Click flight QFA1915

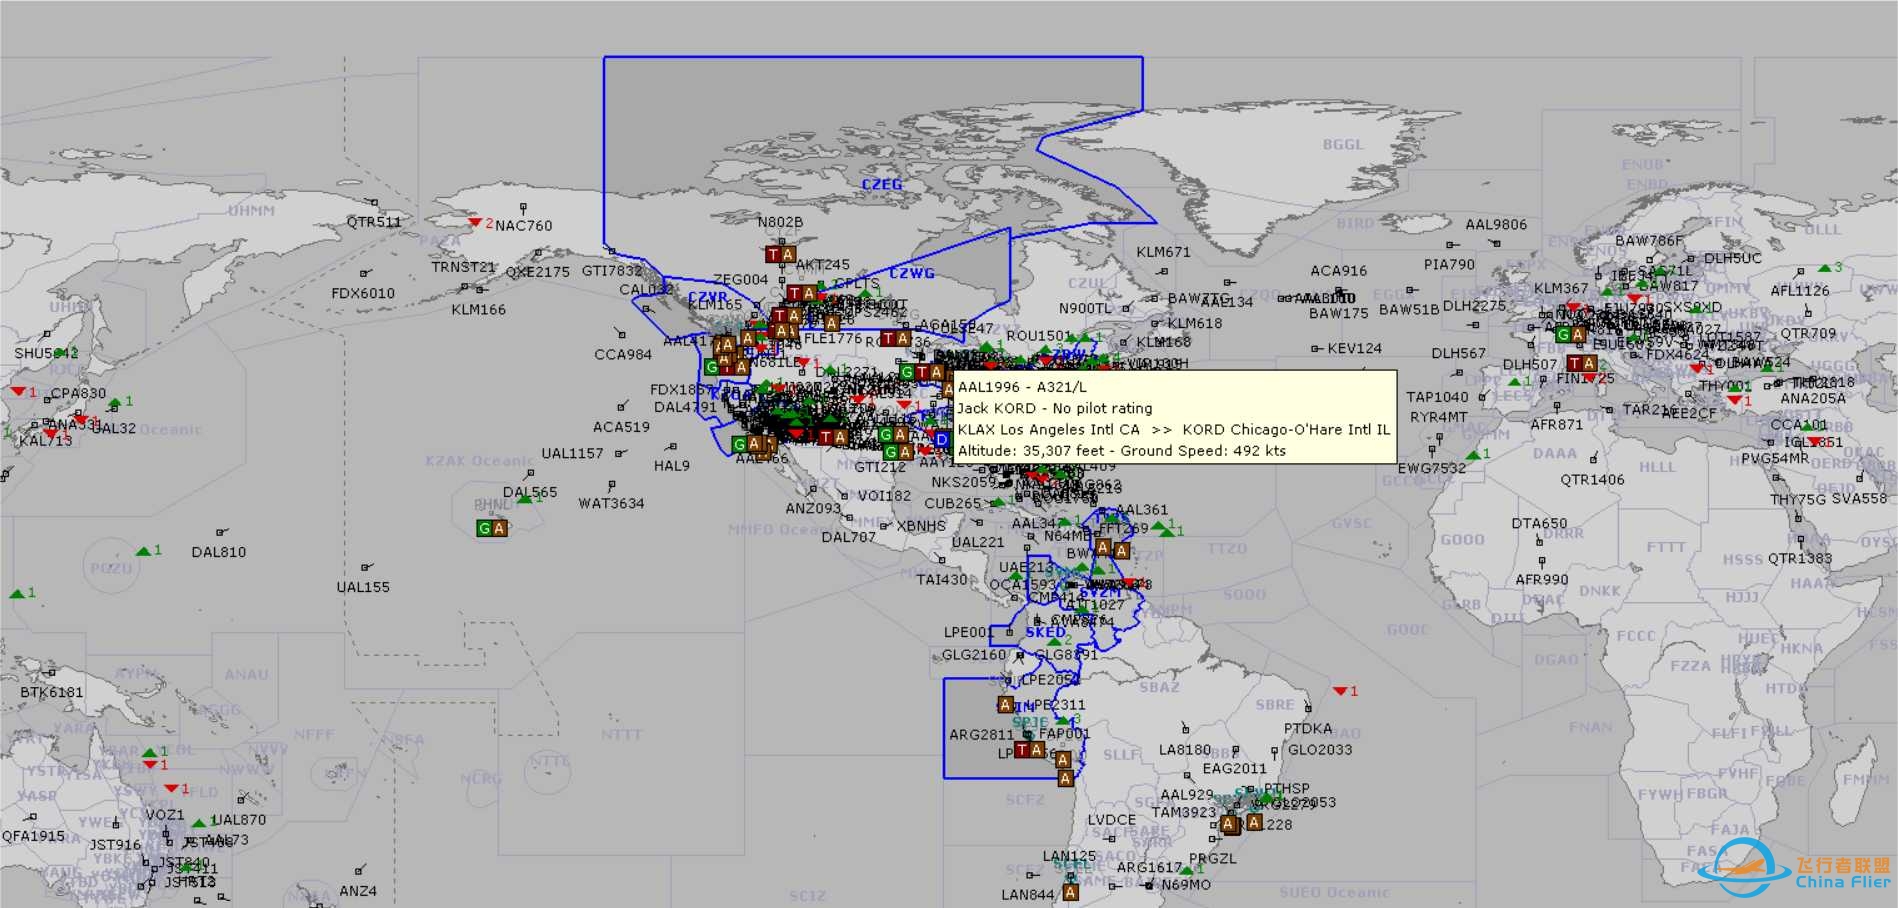pos(33,835)
